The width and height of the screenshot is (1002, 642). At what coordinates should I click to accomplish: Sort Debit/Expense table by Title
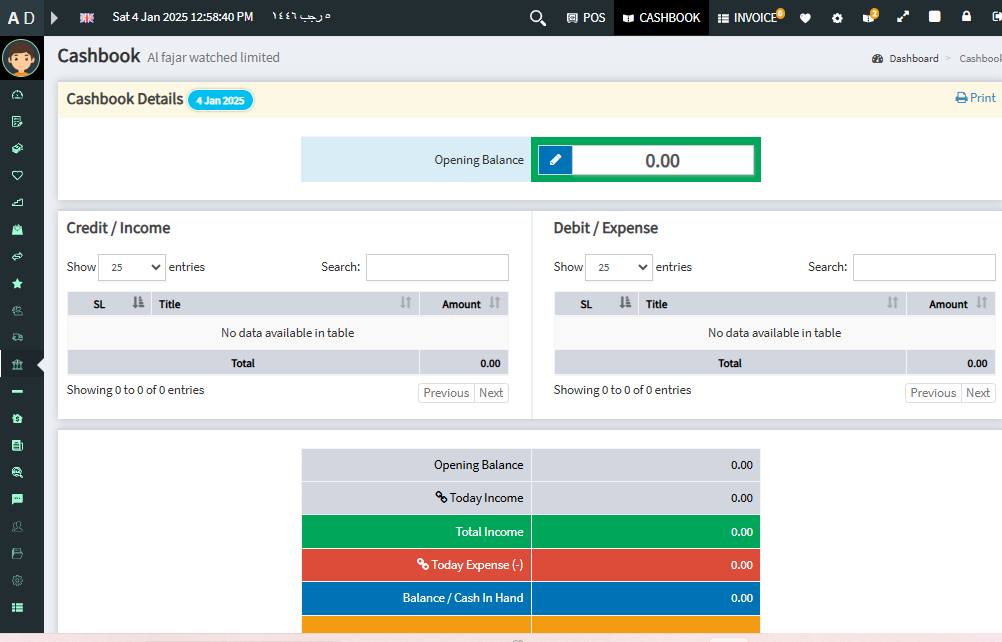pos(772,303)
